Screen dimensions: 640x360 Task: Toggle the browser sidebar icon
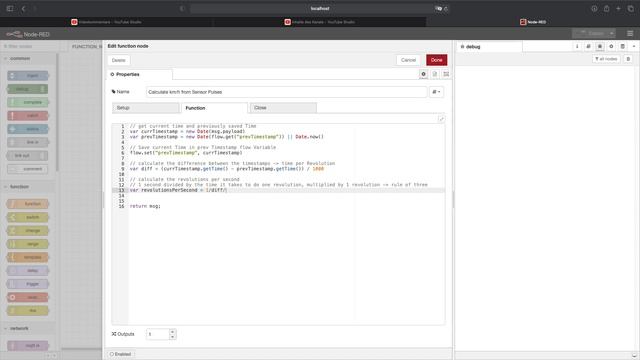(10, 9)
